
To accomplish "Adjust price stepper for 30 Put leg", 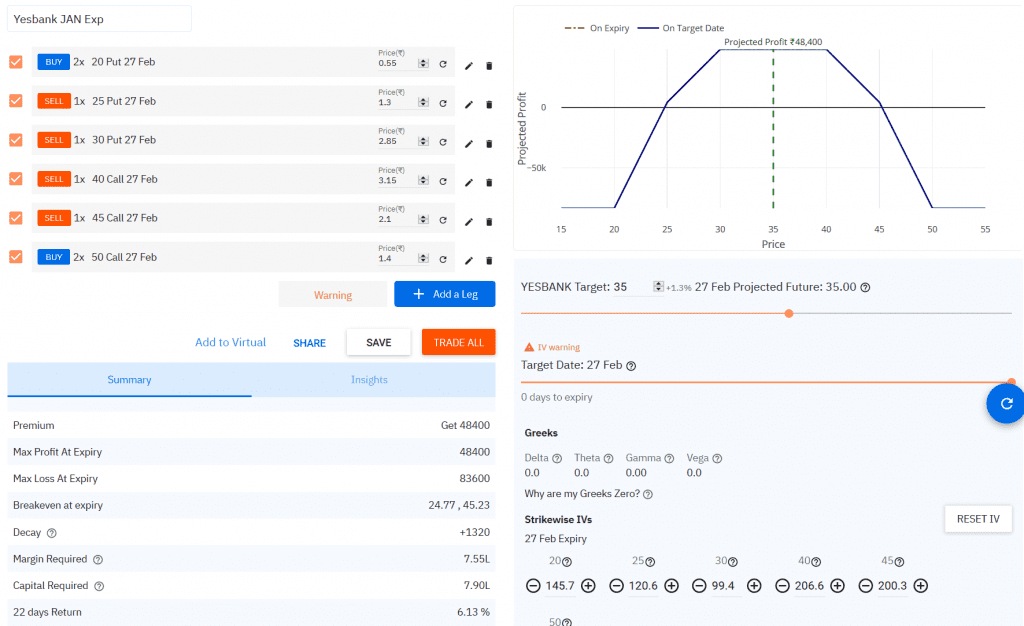I will point(423,141).
